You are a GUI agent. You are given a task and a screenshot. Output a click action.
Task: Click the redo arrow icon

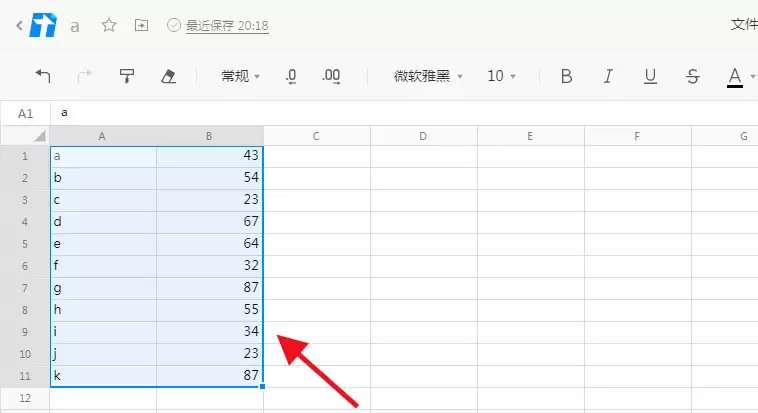(85, 76)
